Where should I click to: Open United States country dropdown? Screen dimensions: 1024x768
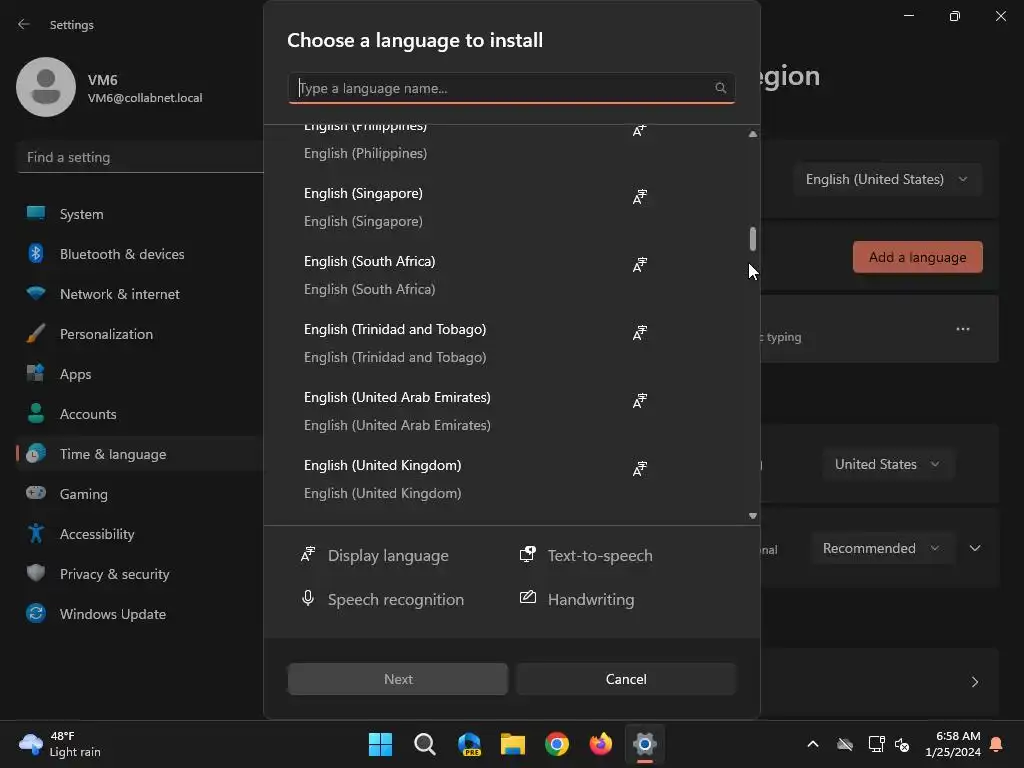tap(888, 464)
